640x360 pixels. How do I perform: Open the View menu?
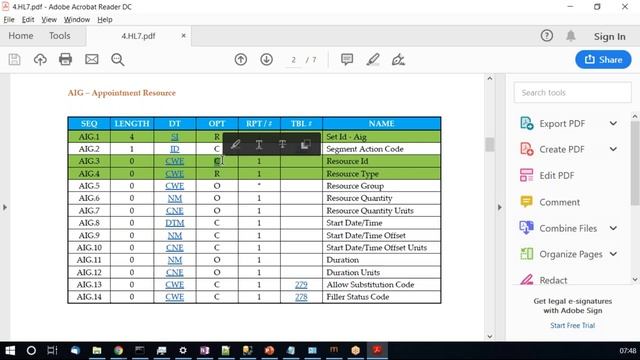49,20
